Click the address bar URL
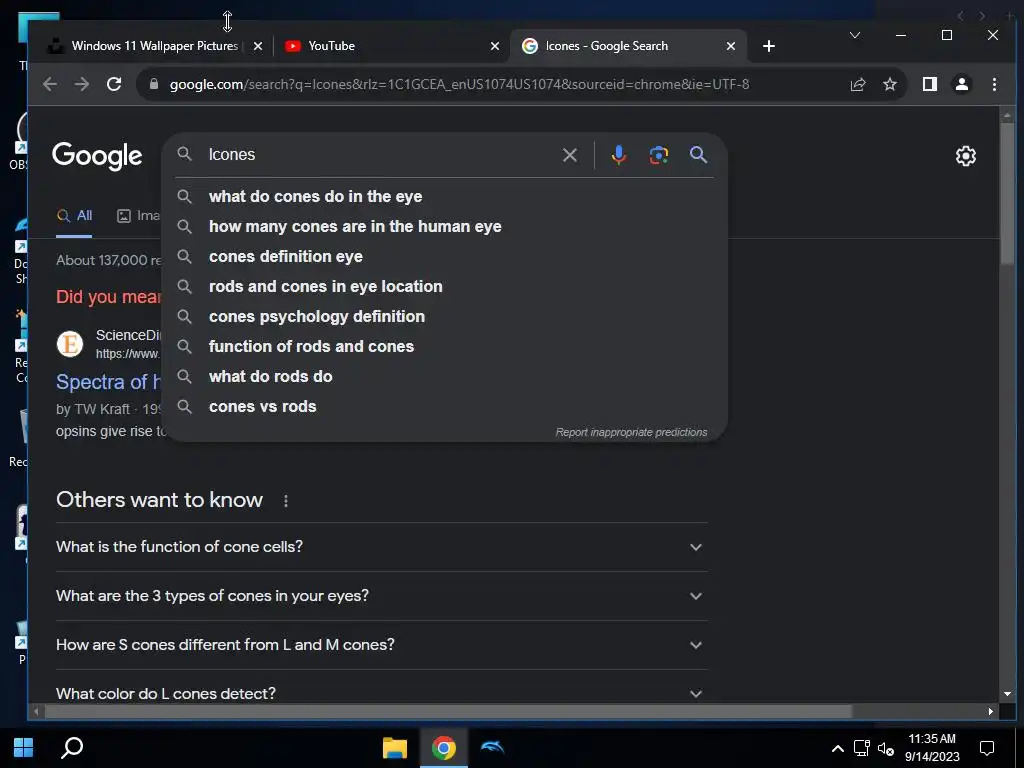Image resolution: width=1024 pixels, height=768 pixels. point(459,84)
